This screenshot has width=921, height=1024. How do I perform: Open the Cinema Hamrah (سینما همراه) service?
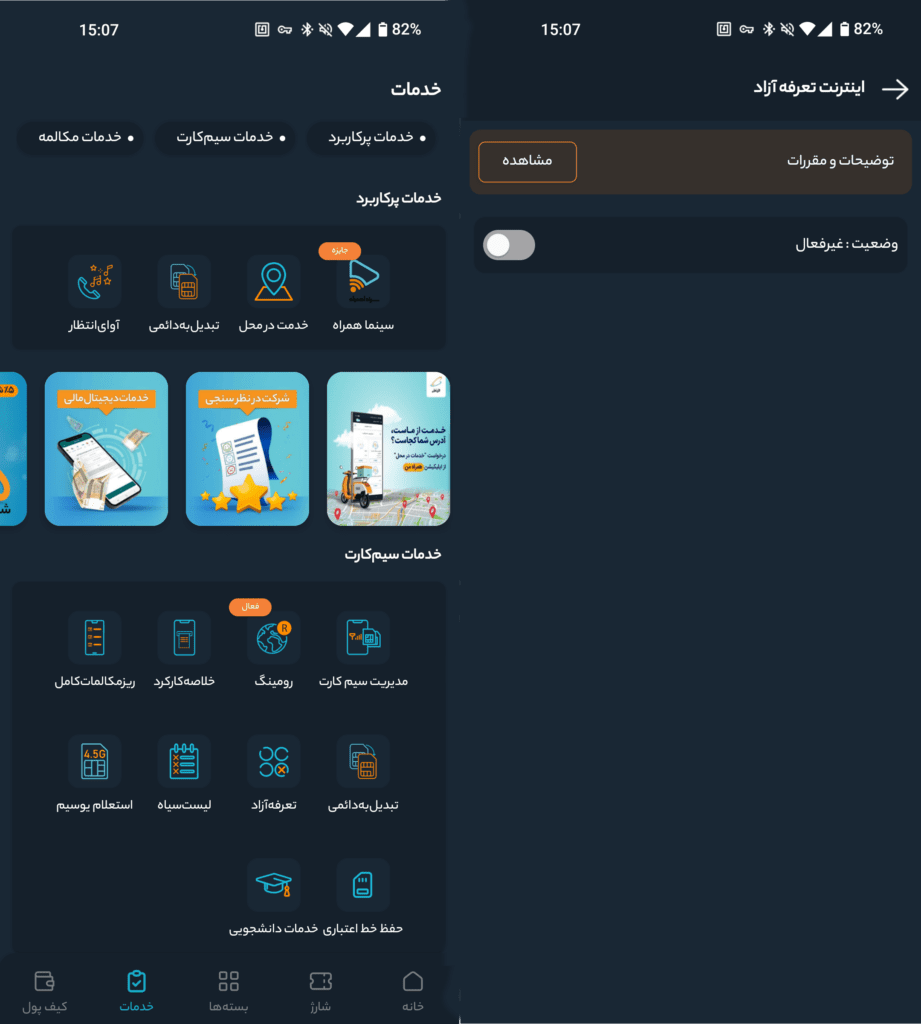(x=363, y=282)
